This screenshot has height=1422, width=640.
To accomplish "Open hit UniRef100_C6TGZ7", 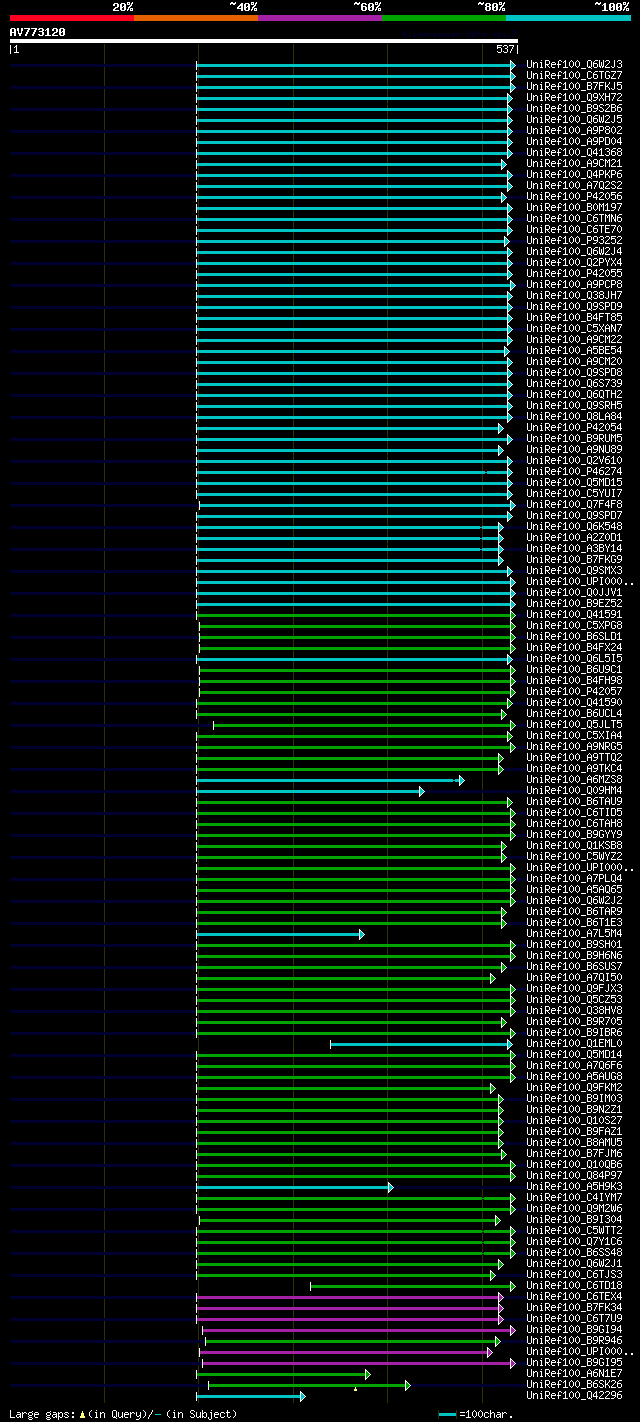I will [574, 75].
